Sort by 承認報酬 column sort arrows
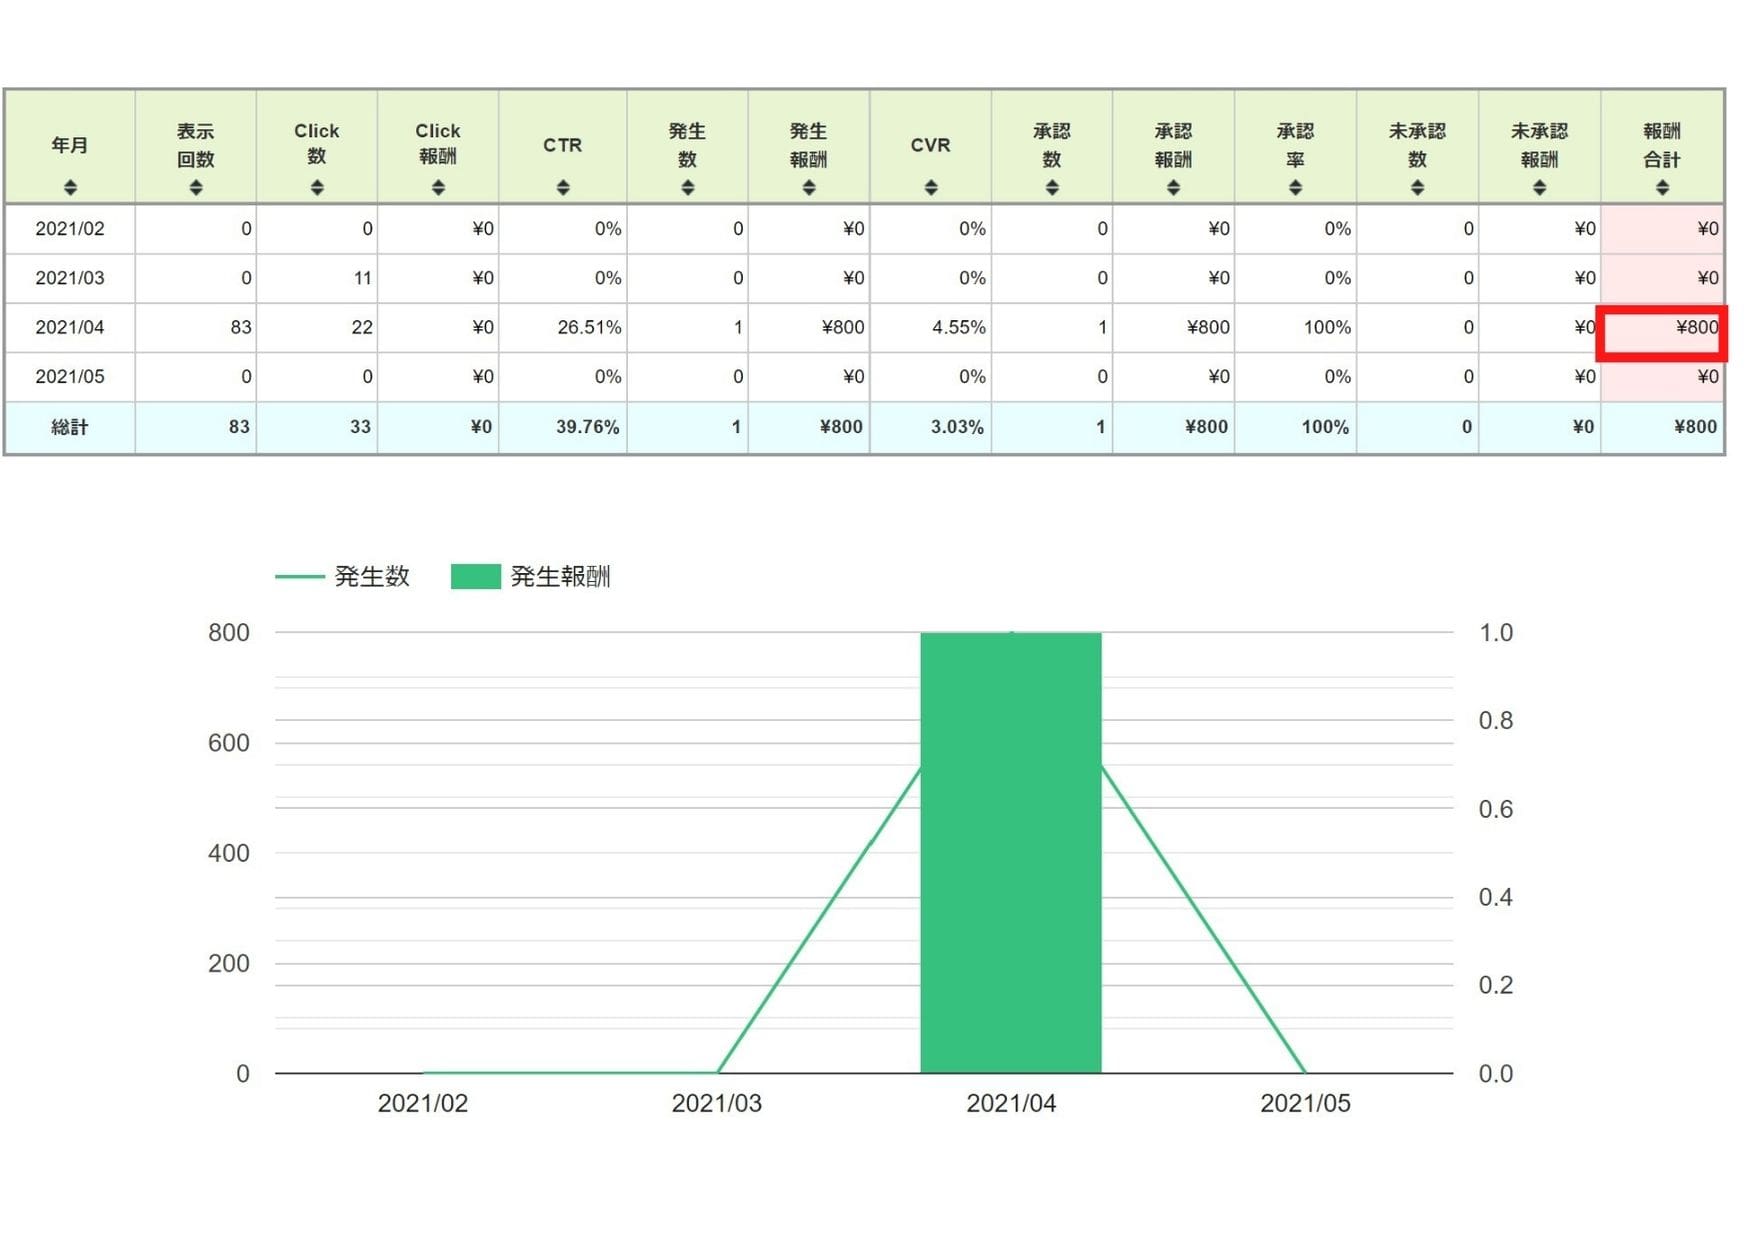The height and width of the screenshot is (1240, 1747). (1174, 187)
